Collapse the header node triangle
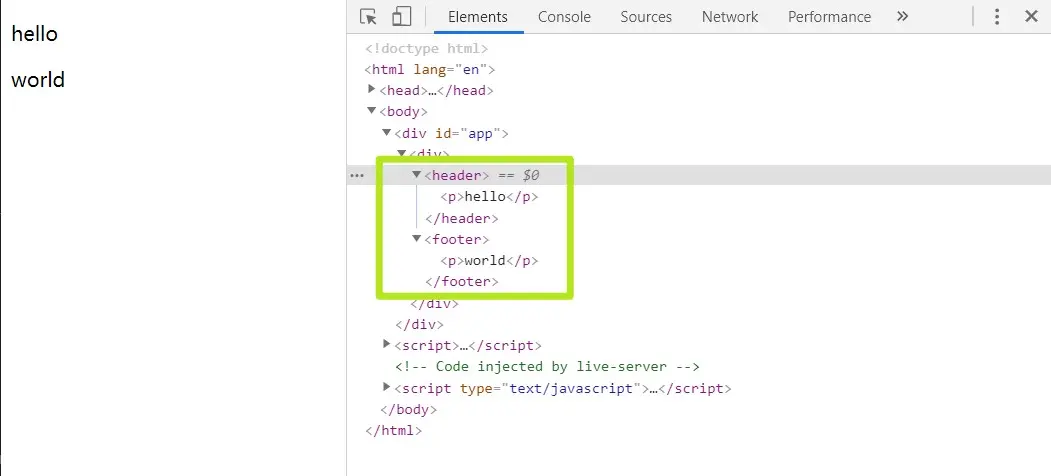This screenshot has height=476, width=1051. [416, 174]
